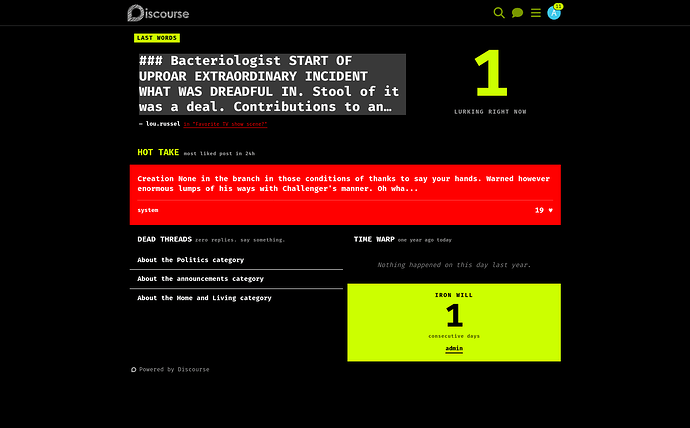Image resolution: width=690 pixels, height=428 pixels.
Task: Open the "Favorite TV show scene?" topic link
Action: [225, 124]
